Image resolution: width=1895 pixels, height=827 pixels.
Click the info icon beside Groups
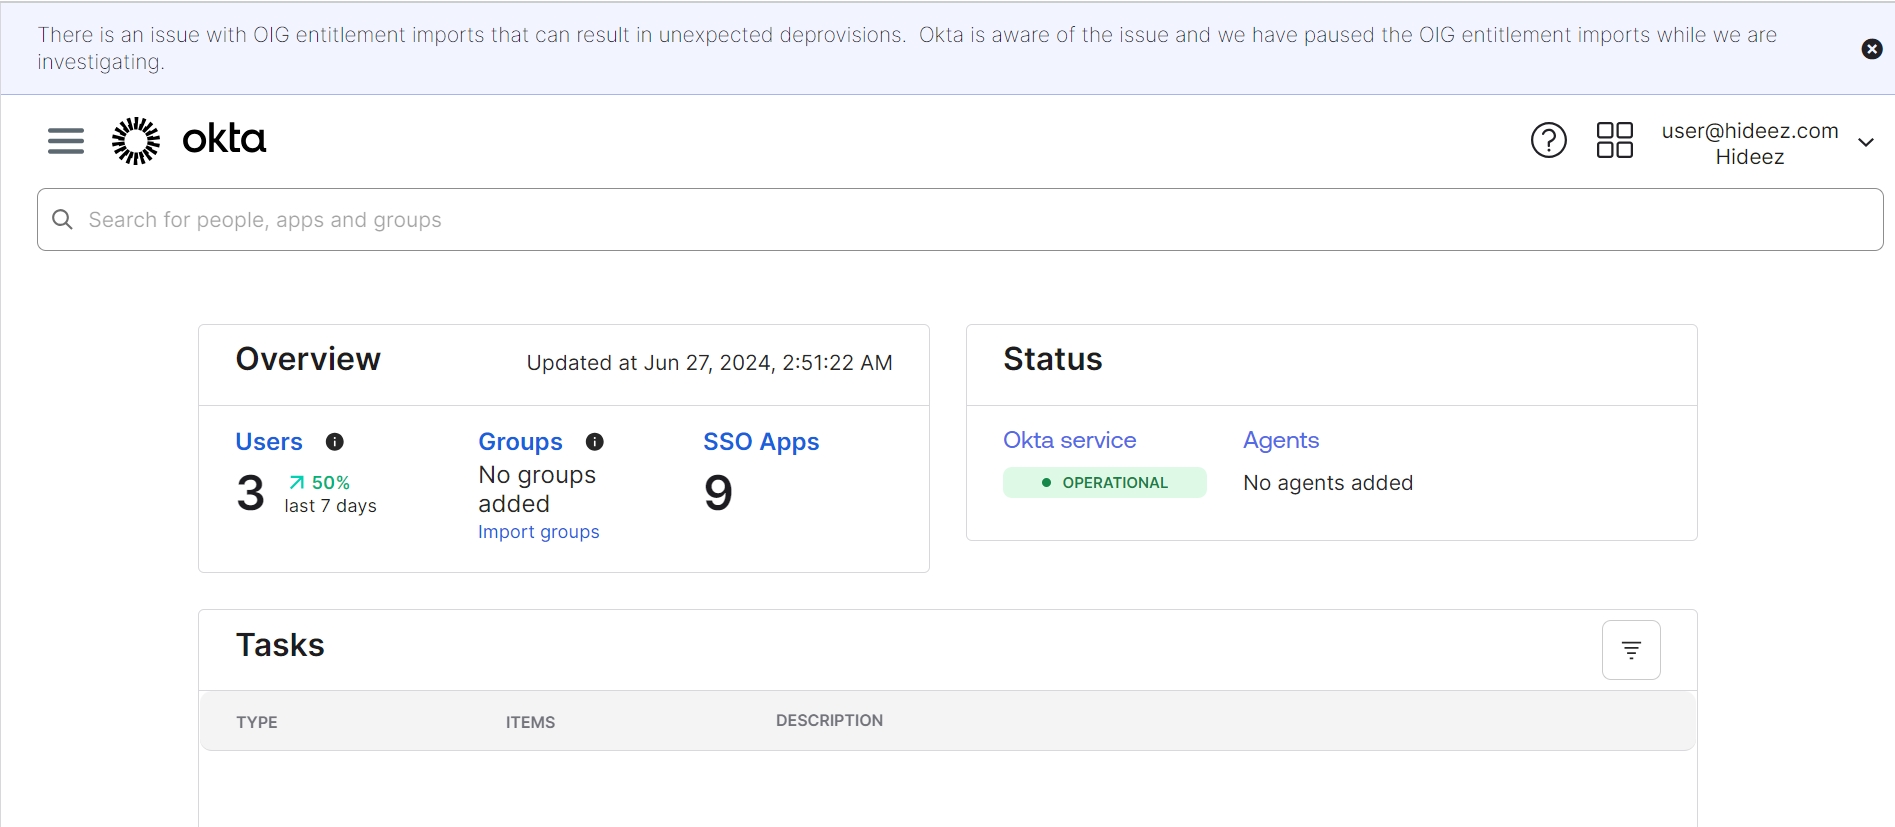point(595,442)
